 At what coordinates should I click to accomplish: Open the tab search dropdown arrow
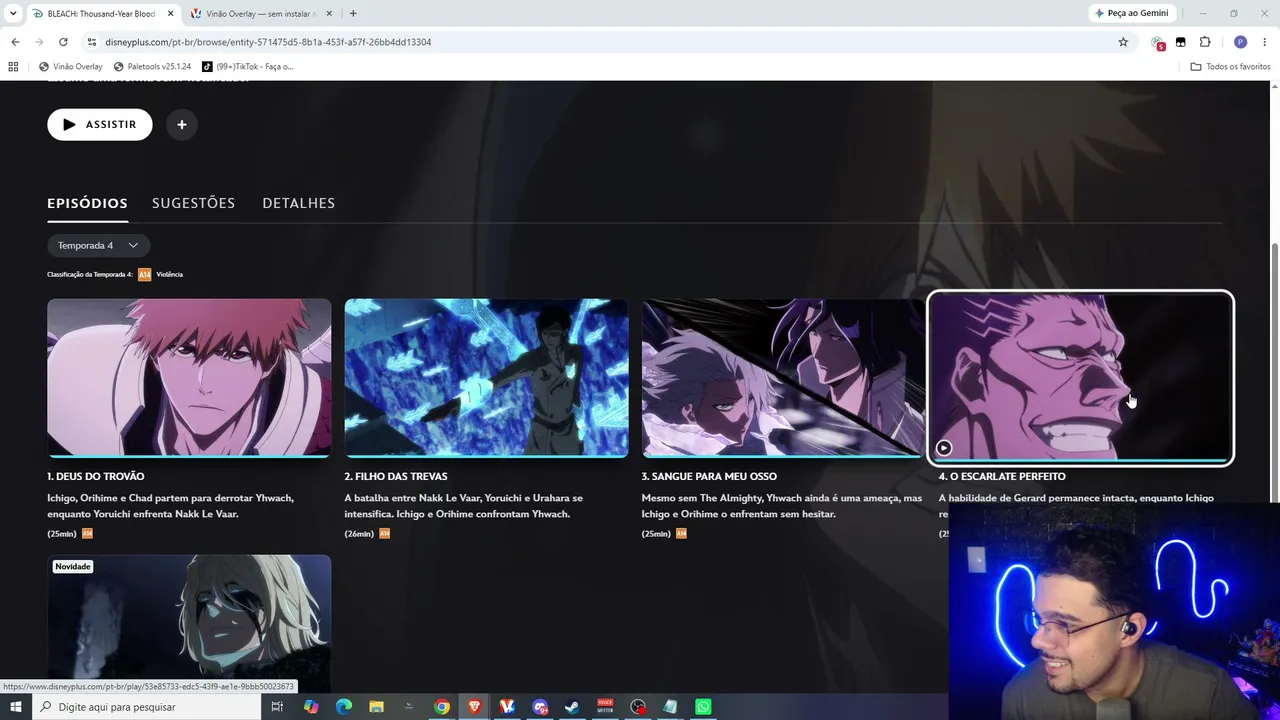click(x=13, y=14)
